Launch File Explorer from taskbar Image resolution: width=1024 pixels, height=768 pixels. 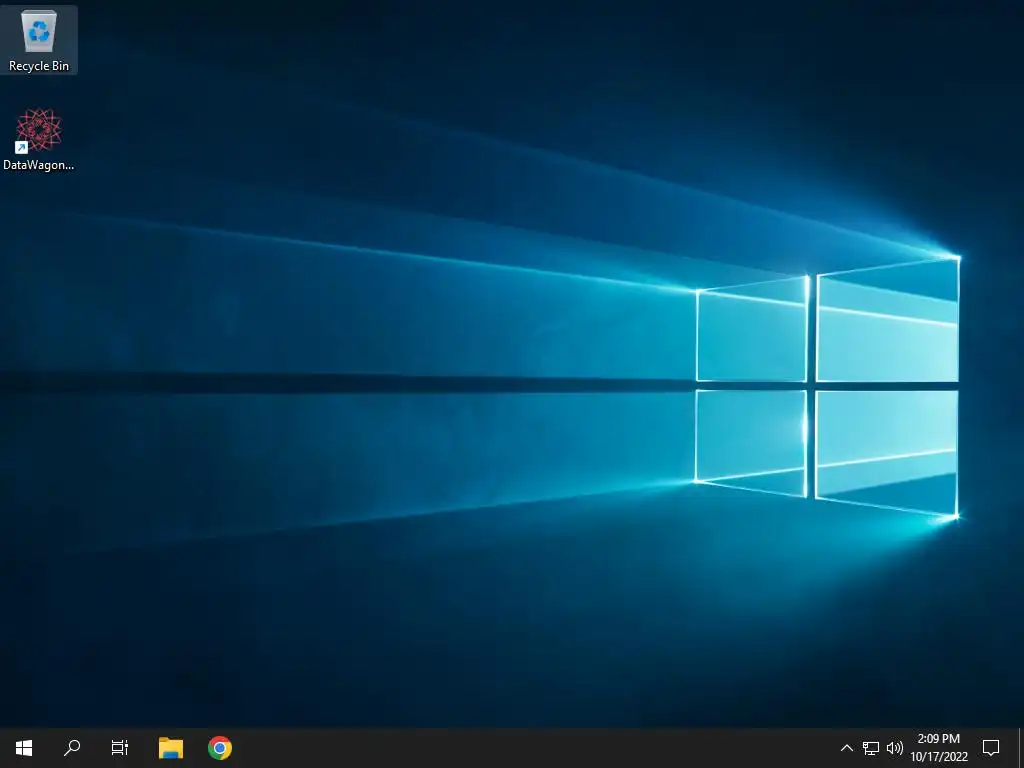tap(170, 748)
